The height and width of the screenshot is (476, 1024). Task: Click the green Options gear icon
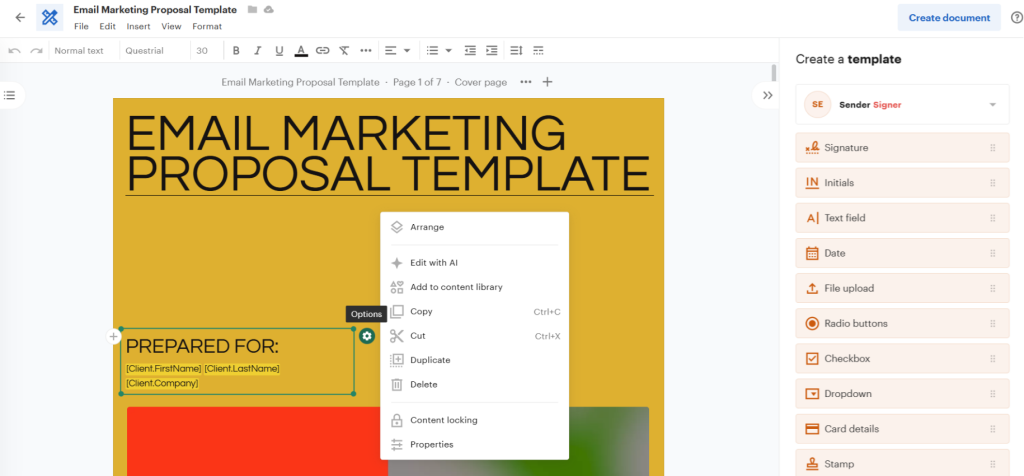pos(367,336)
